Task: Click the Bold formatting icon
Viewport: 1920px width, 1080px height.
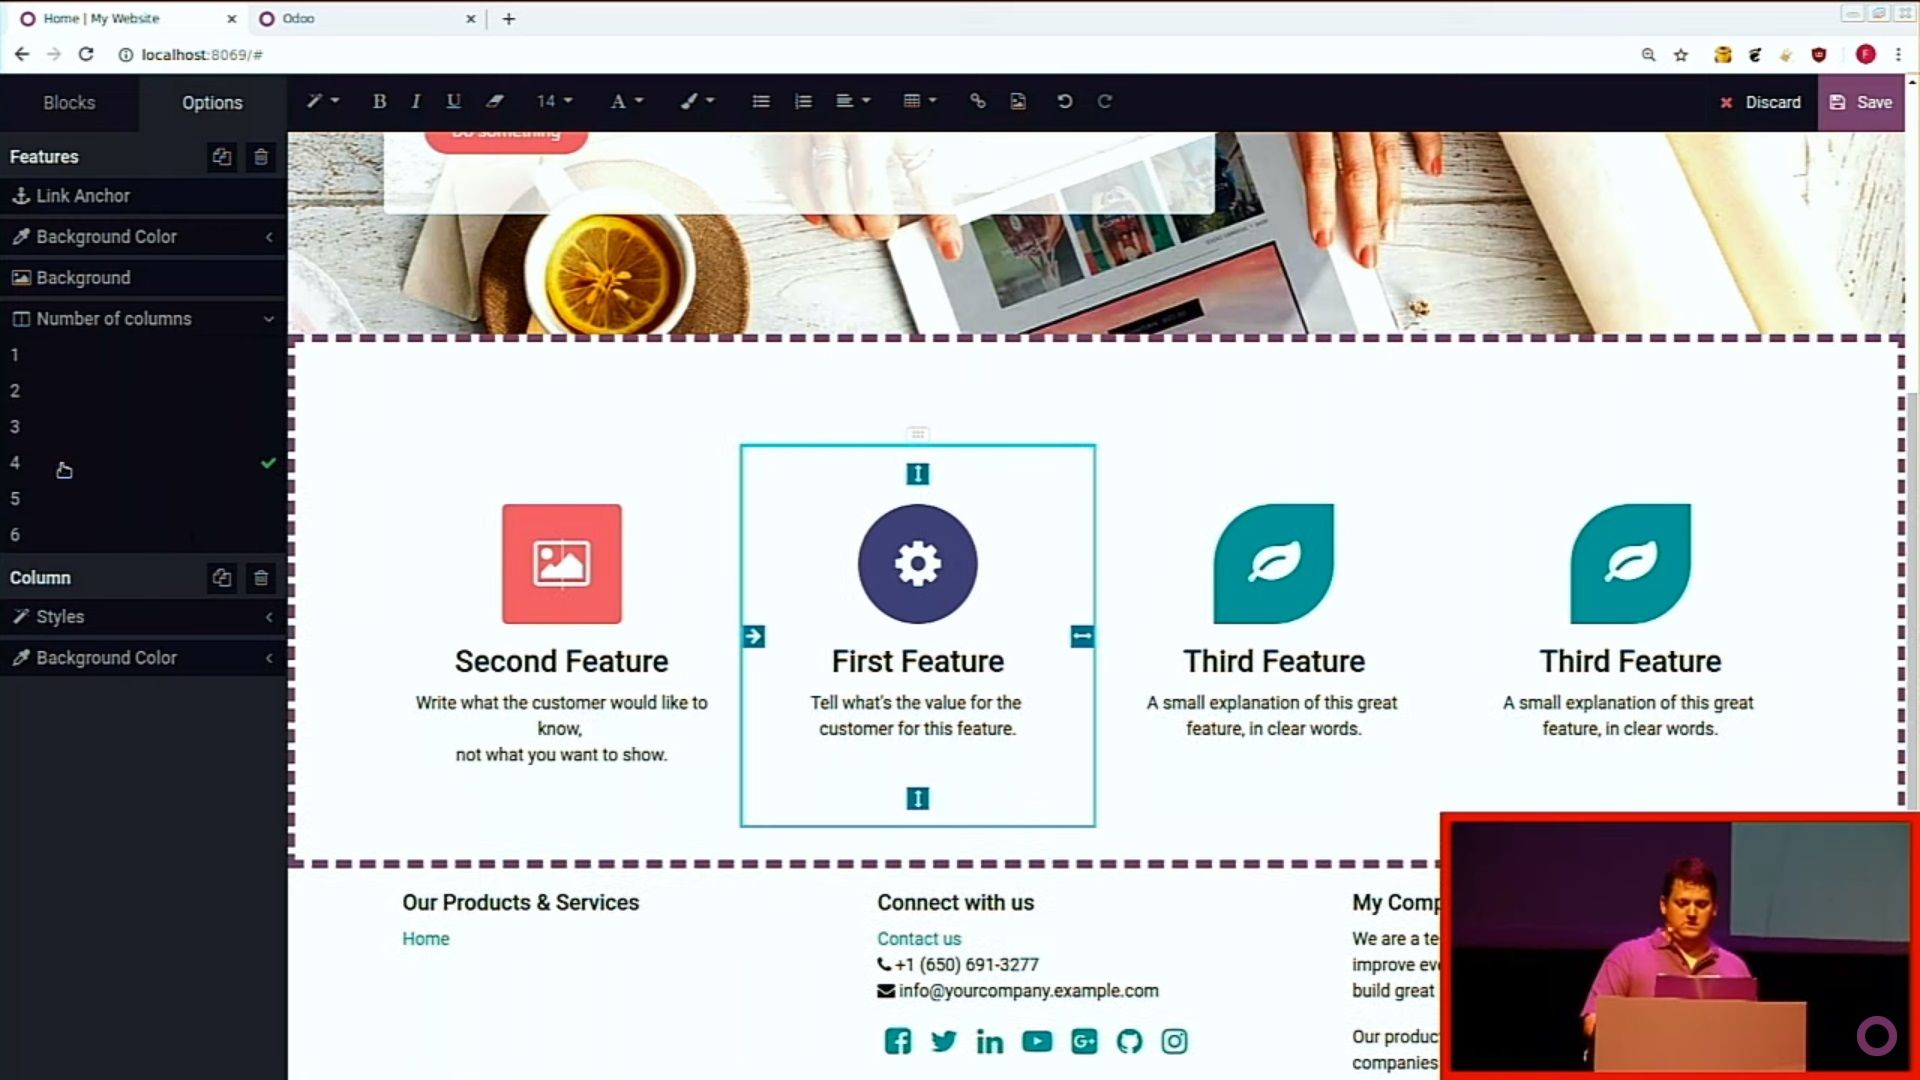Action: tap(380, 102)
